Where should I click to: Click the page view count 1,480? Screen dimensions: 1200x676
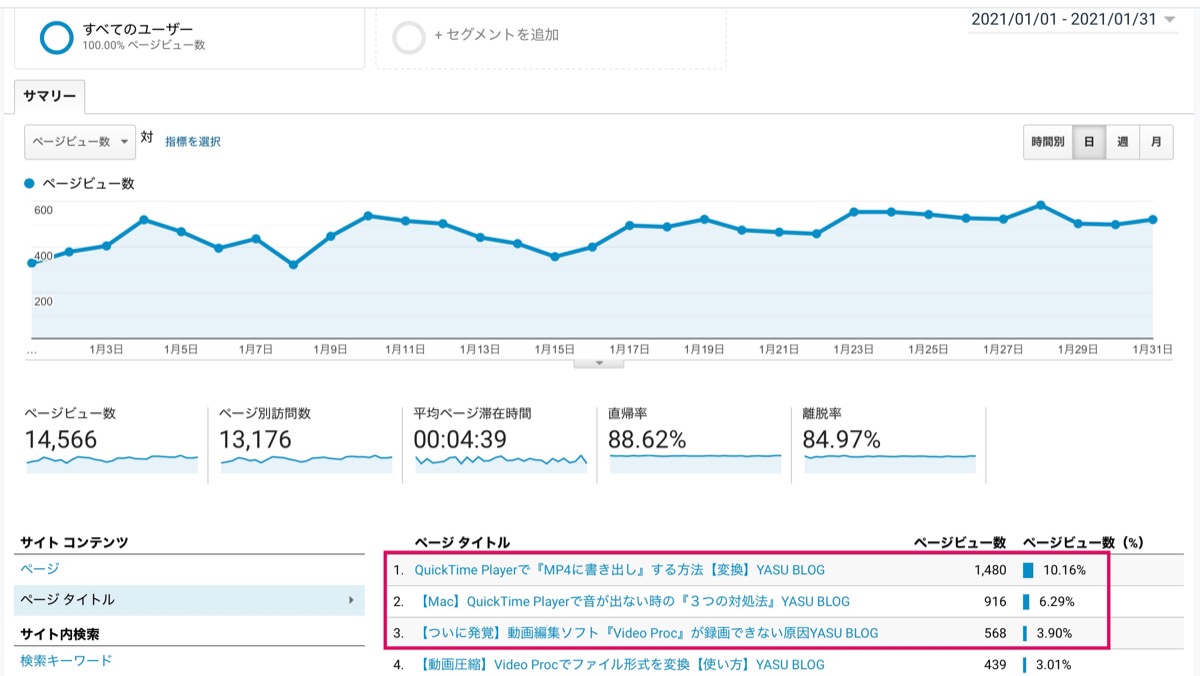(x=990, y=570)
